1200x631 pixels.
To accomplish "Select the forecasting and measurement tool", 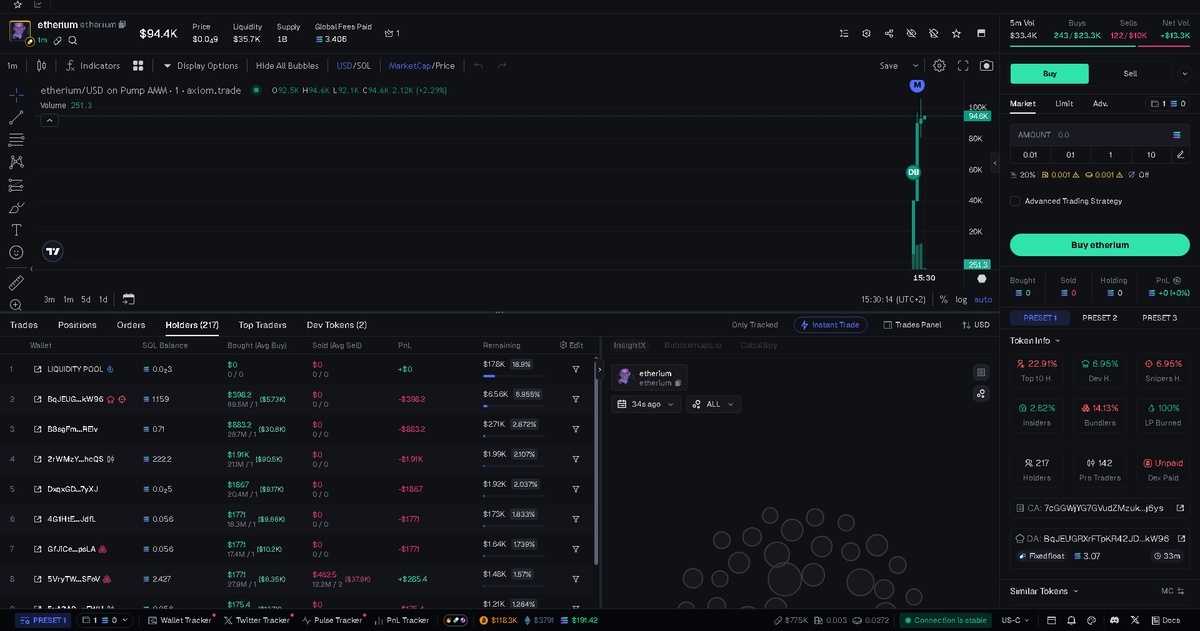I will pyautogui.click(x=16, y=185).
